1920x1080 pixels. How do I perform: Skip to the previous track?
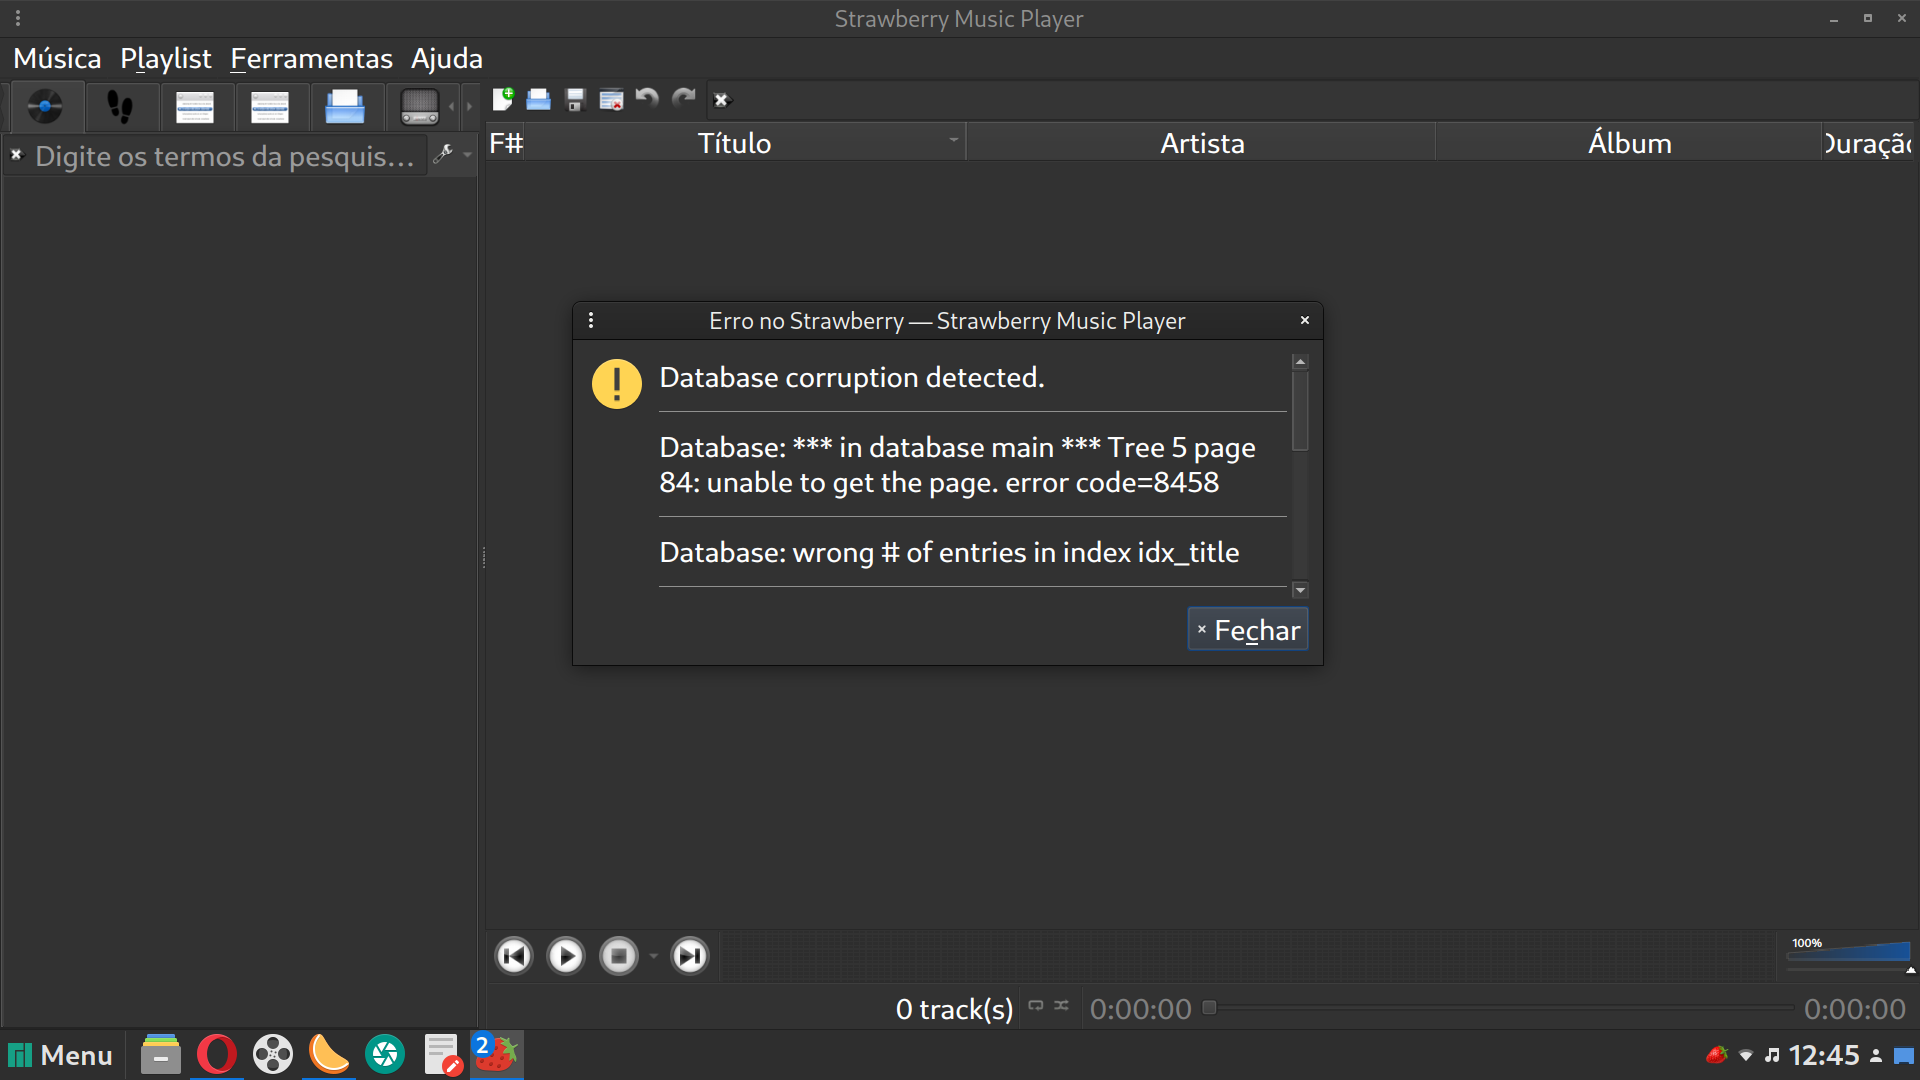click(514, 956)
